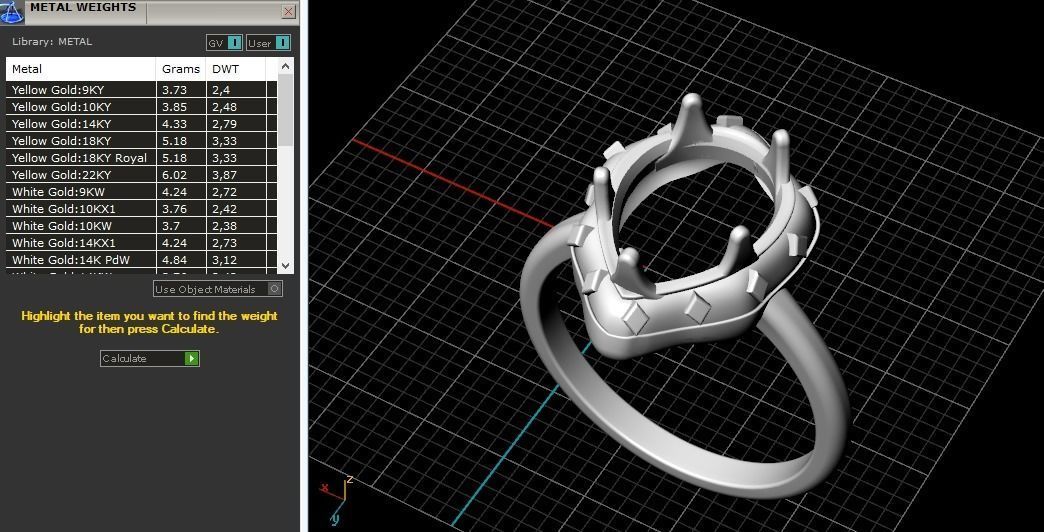Sort by the Metal column header
The width and height of the screenshot is (1044, 532).
click(81, 69)
